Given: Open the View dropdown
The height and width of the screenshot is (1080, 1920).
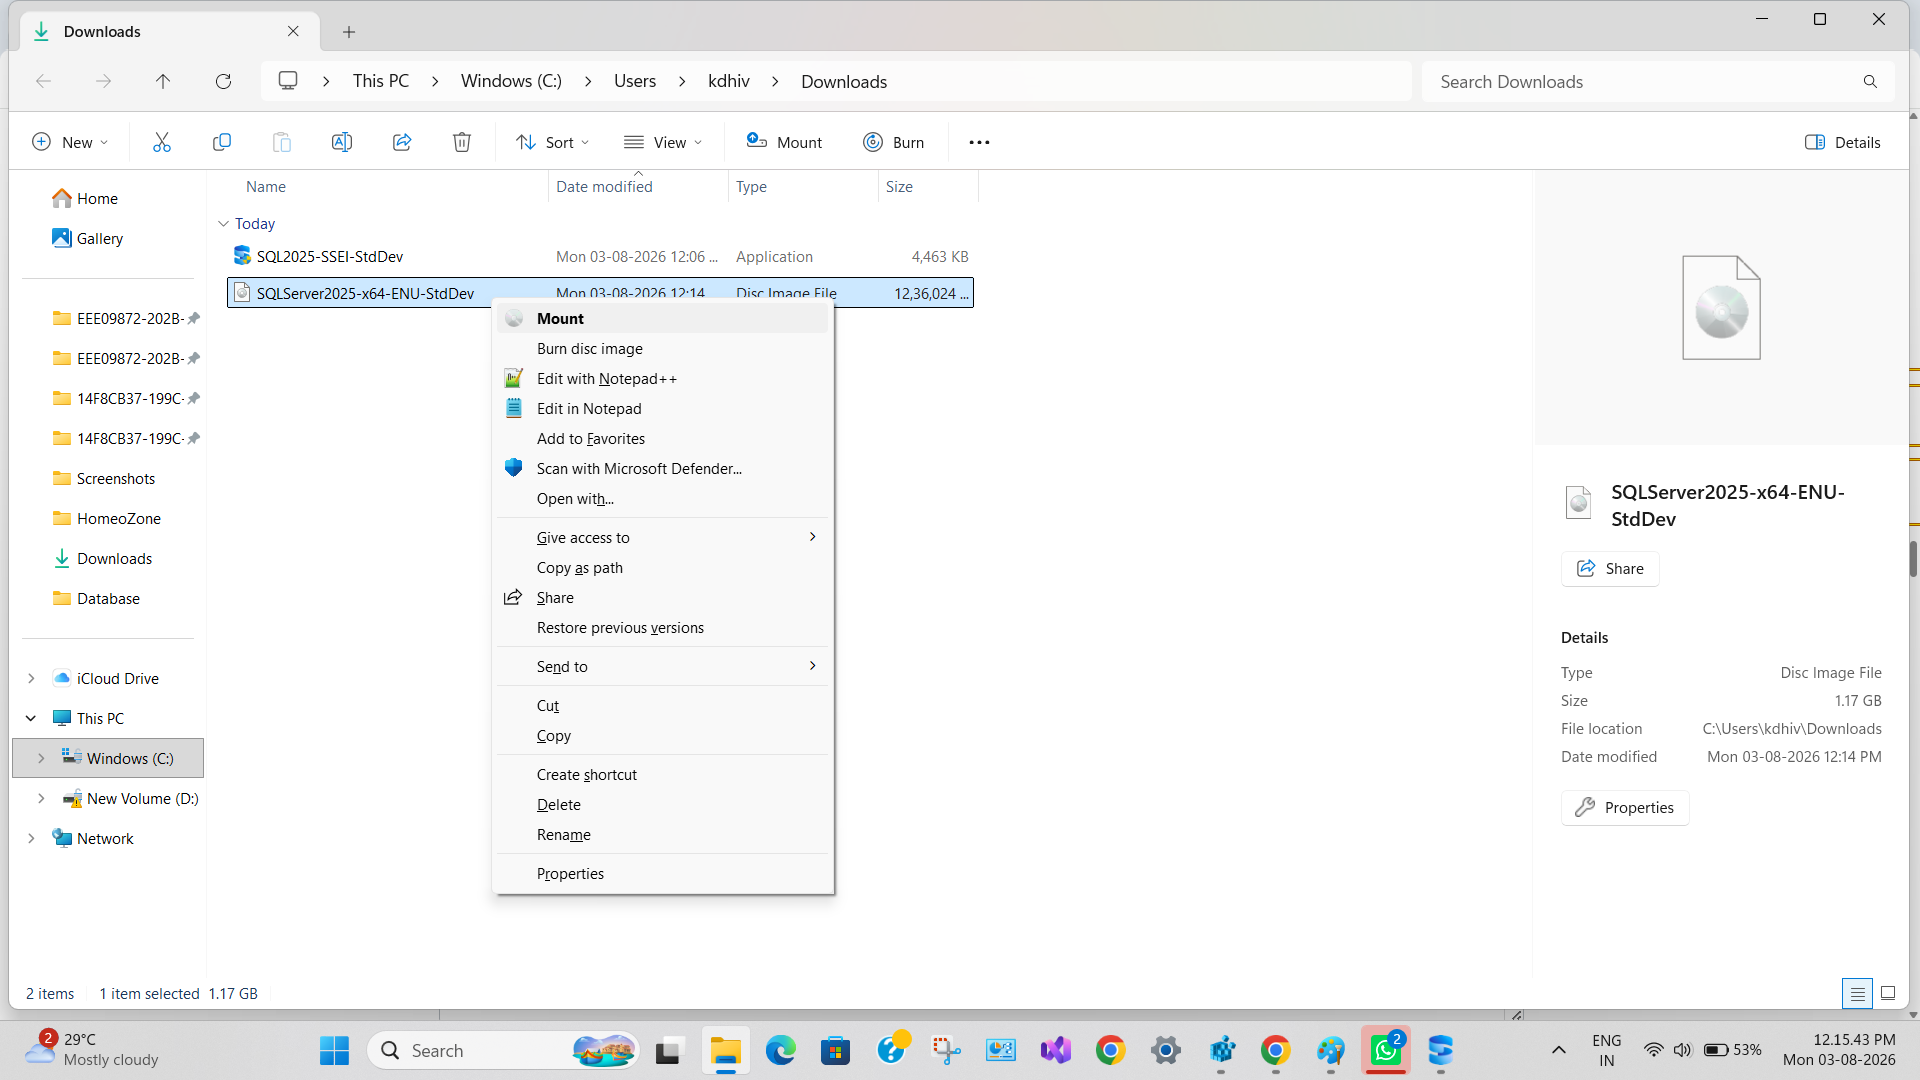Looking at the screenshot, I should coord(663,142).
